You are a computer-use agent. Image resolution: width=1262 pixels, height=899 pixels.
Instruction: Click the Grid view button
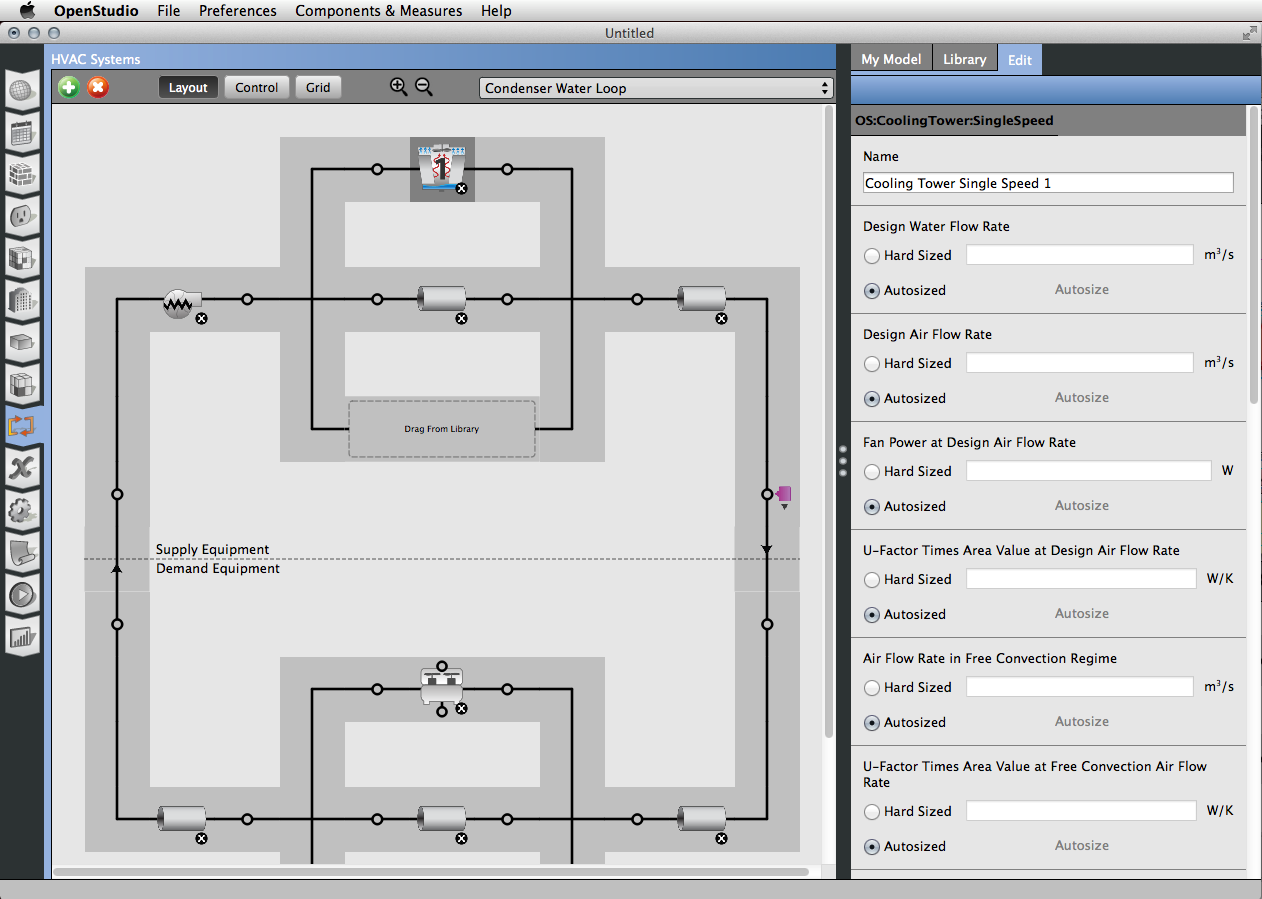point(318,87)
